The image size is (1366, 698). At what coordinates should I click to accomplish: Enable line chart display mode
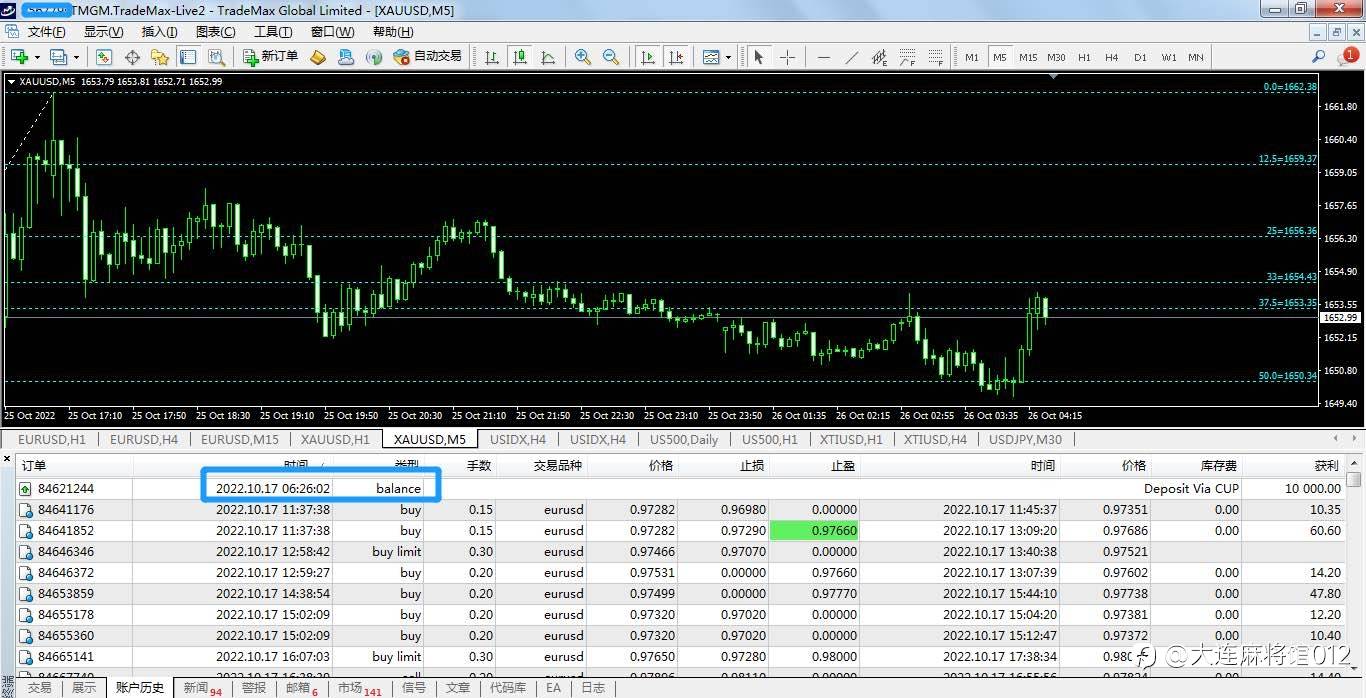click(547, 57)
